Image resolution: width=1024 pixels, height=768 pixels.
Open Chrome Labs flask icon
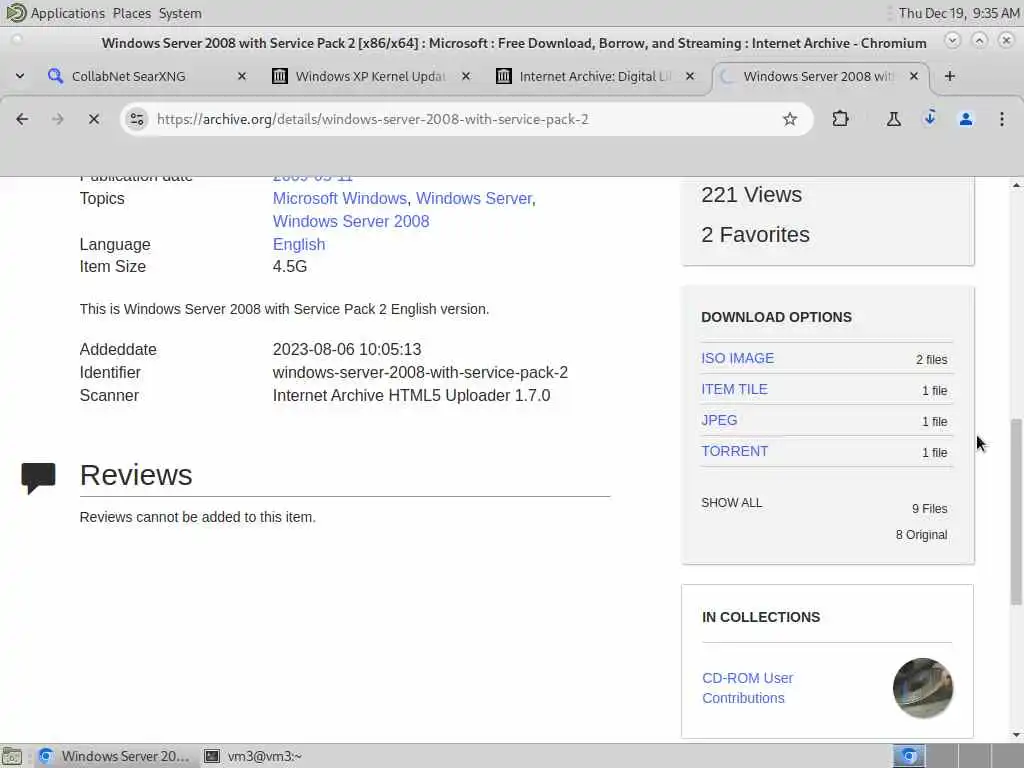coord(893,119)
